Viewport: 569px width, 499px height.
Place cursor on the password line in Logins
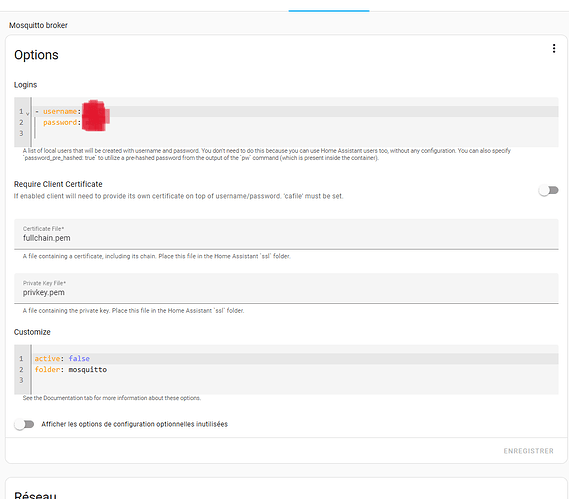pyautogui.click(x=295, y=122)
